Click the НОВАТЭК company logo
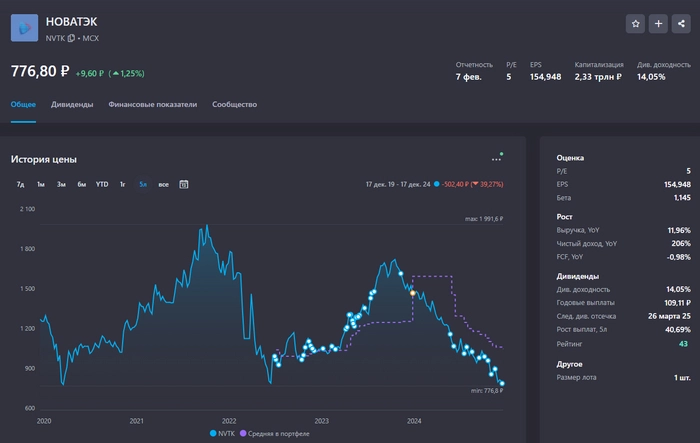The image size is (700, 443). click(25, 27)
